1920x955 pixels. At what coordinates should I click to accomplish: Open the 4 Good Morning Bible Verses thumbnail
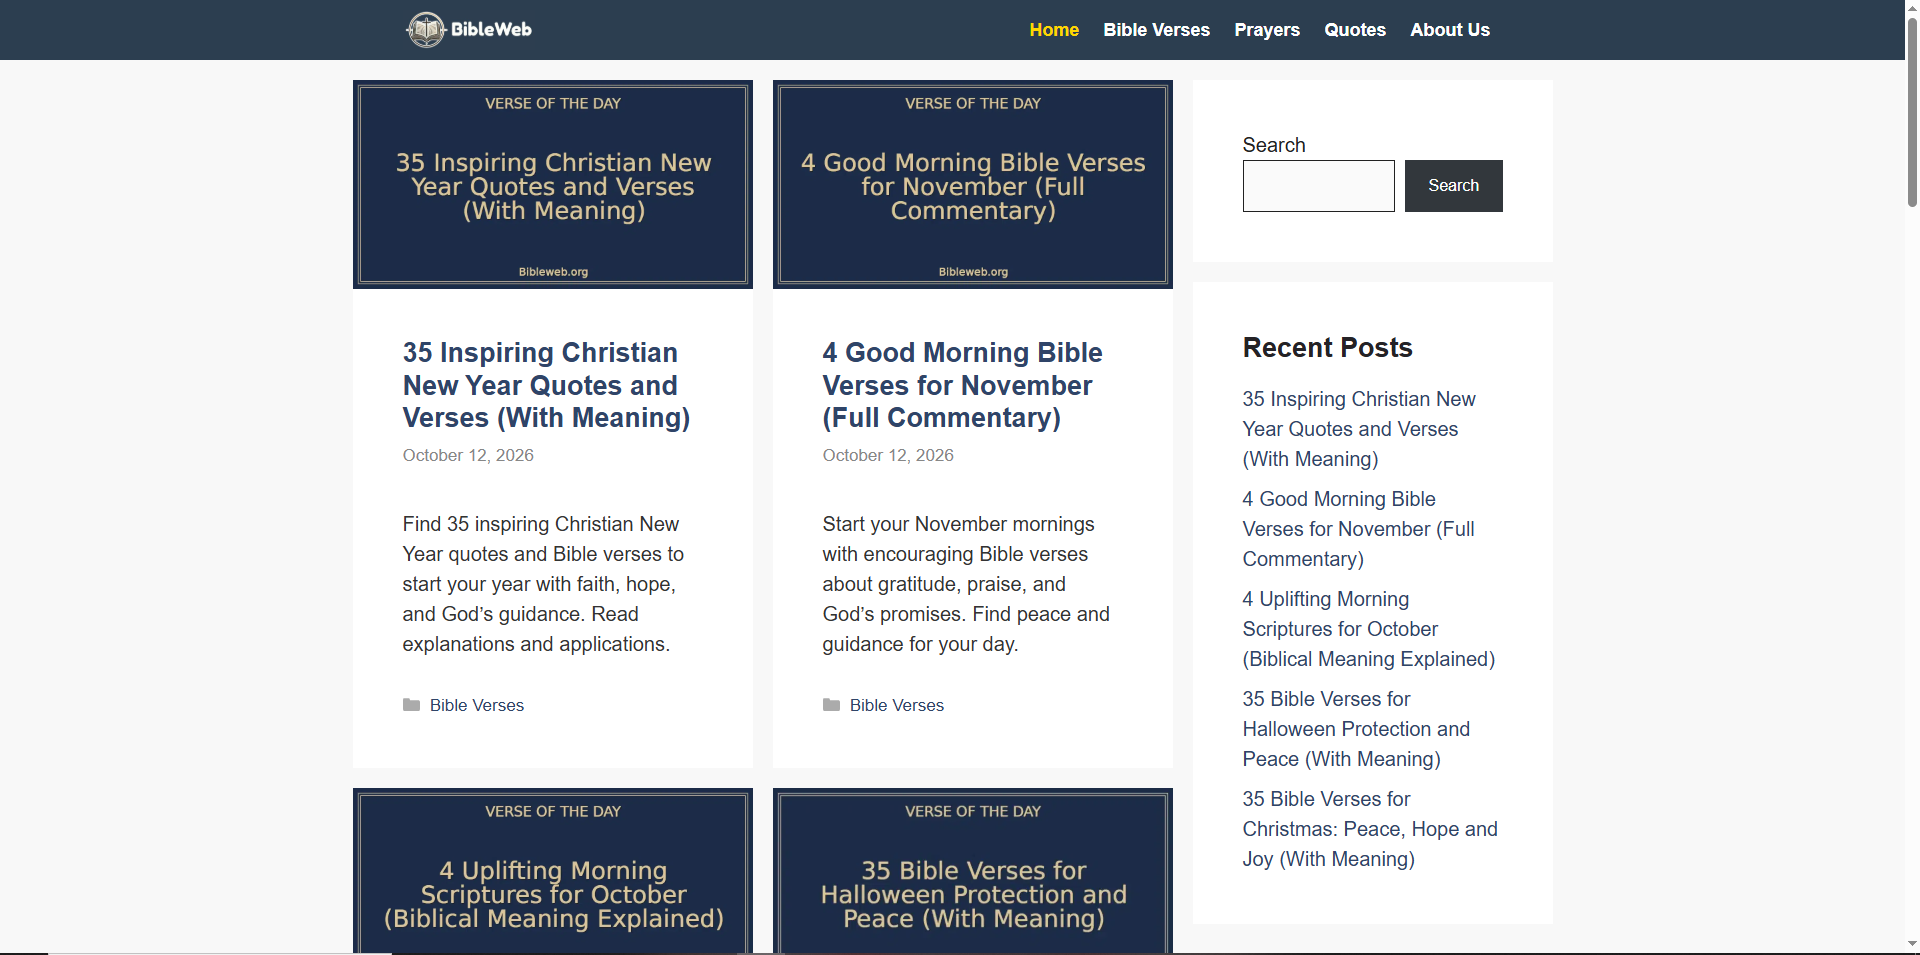[973, 184]
